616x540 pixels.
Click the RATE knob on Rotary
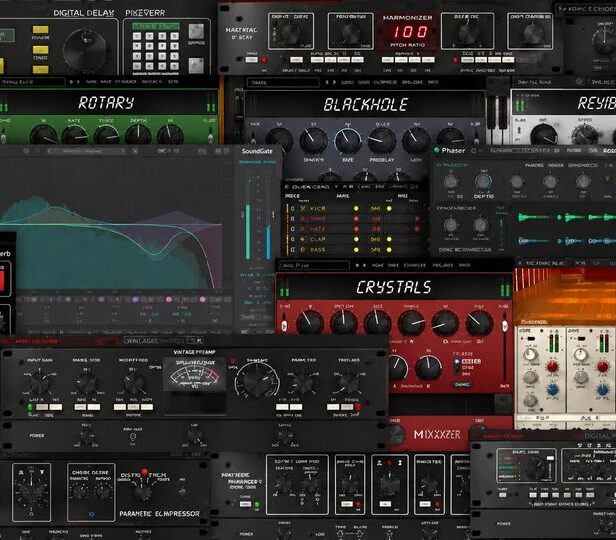pyautogui.click(x=75, y=135)
